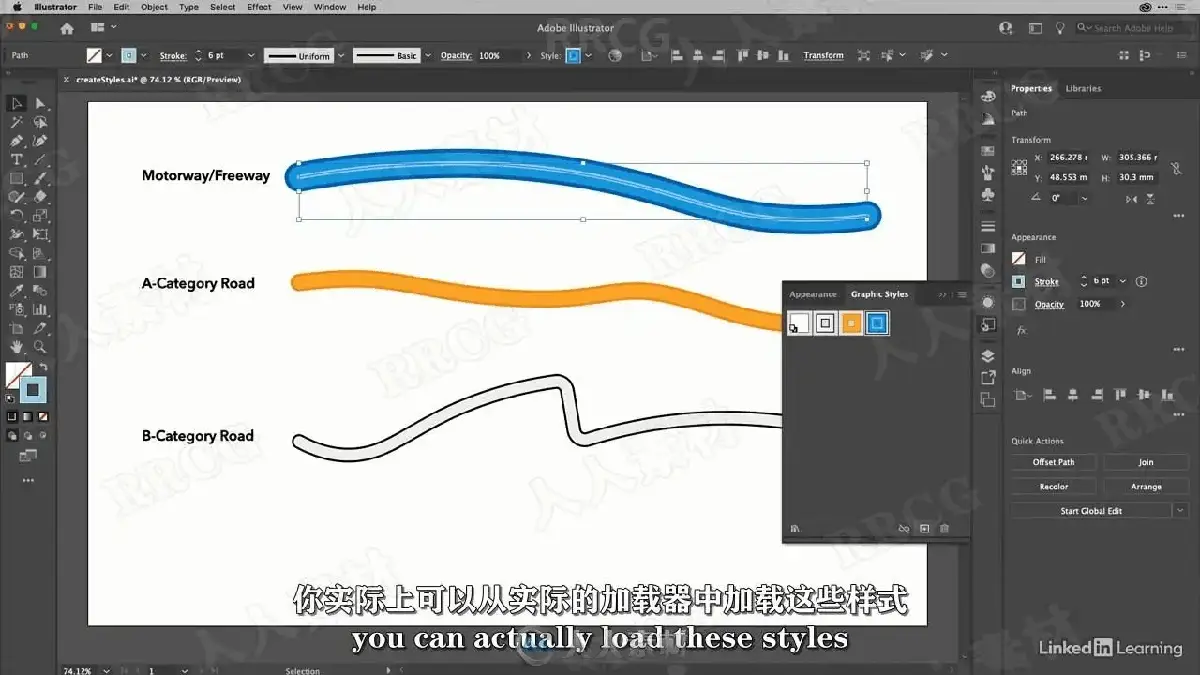
Task: Click Transform link in control bar
Action: tap(823, 56)
